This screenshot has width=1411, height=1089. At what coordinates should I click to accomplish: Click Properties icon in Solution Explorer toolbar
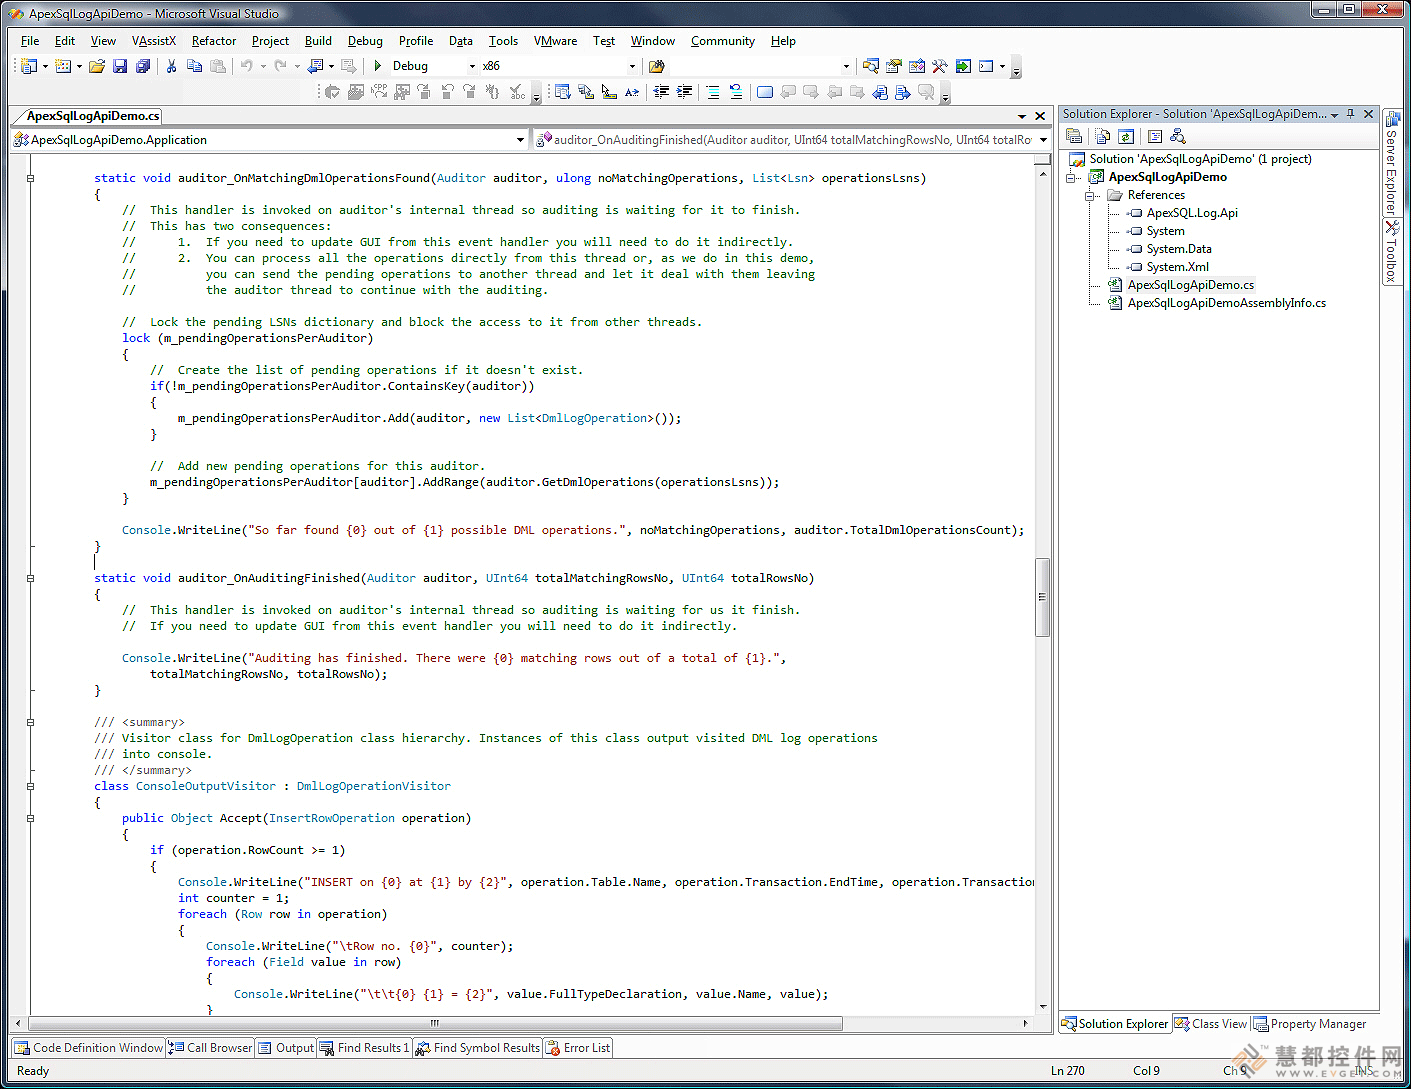pos(1074,136)
